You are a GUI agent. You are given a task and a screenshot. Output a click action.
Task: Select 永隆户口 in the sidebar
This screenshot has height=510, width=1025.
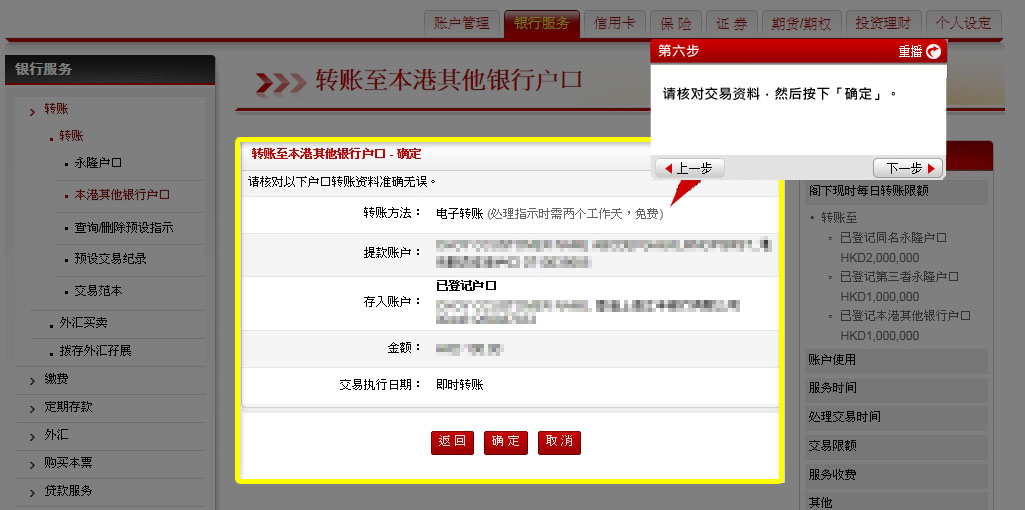point(98,163)
